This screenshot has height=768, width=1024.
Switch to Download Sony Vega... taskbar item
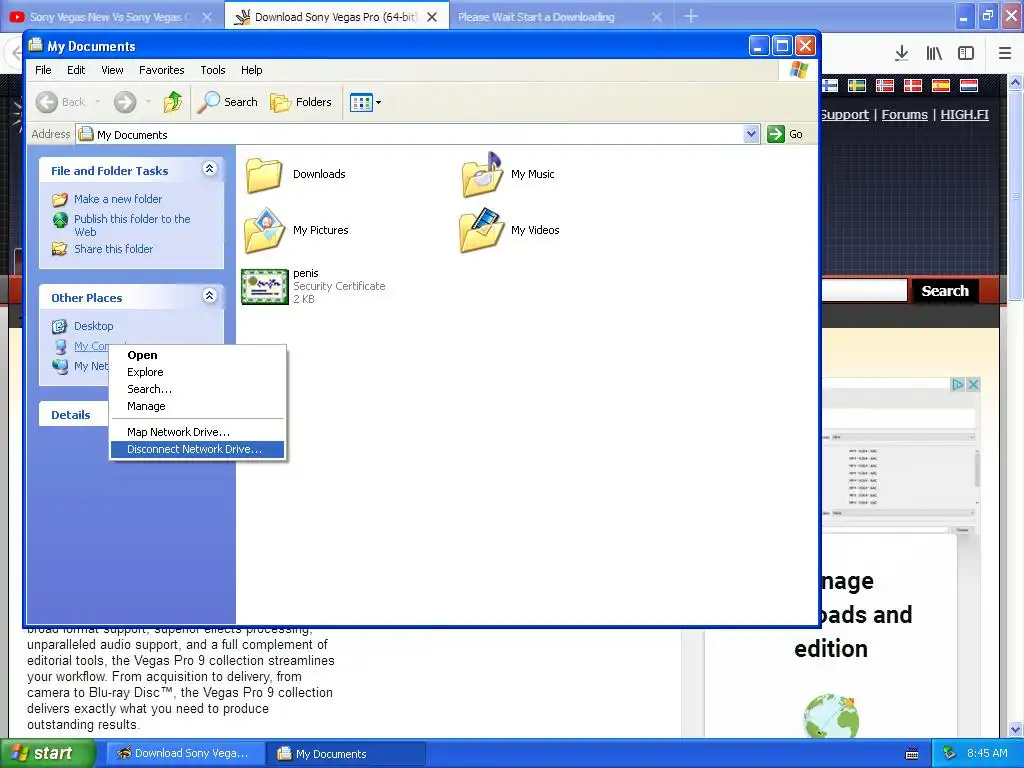pyautogui.click(x=185, y=754)
